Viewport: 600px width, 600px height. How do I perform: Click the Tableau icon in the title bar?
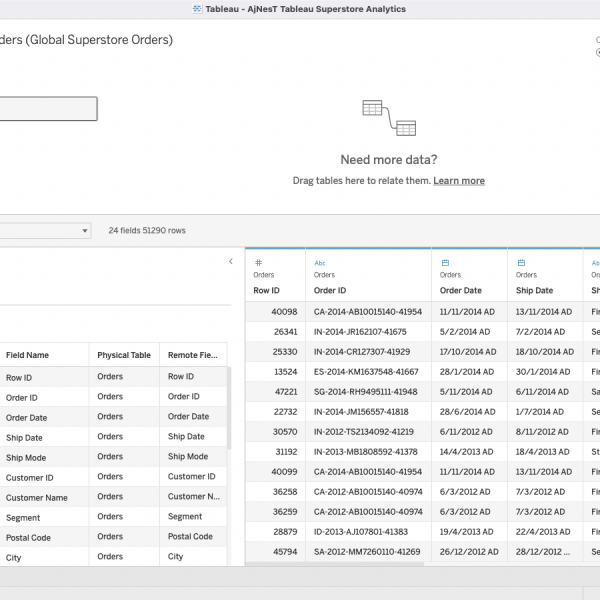point(198,8)
